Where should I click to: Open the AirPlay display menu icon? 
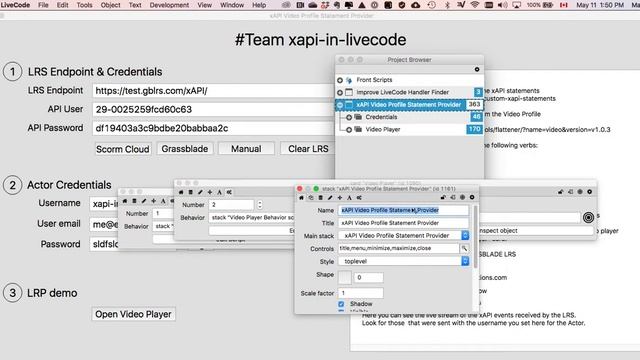click(x=516, y=5)
